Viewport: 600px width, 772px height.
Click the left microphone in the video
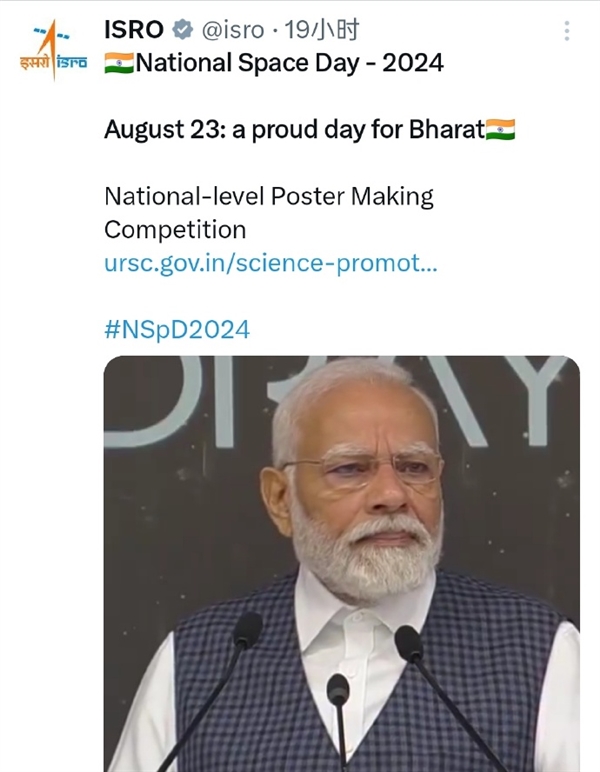point(246,632)
